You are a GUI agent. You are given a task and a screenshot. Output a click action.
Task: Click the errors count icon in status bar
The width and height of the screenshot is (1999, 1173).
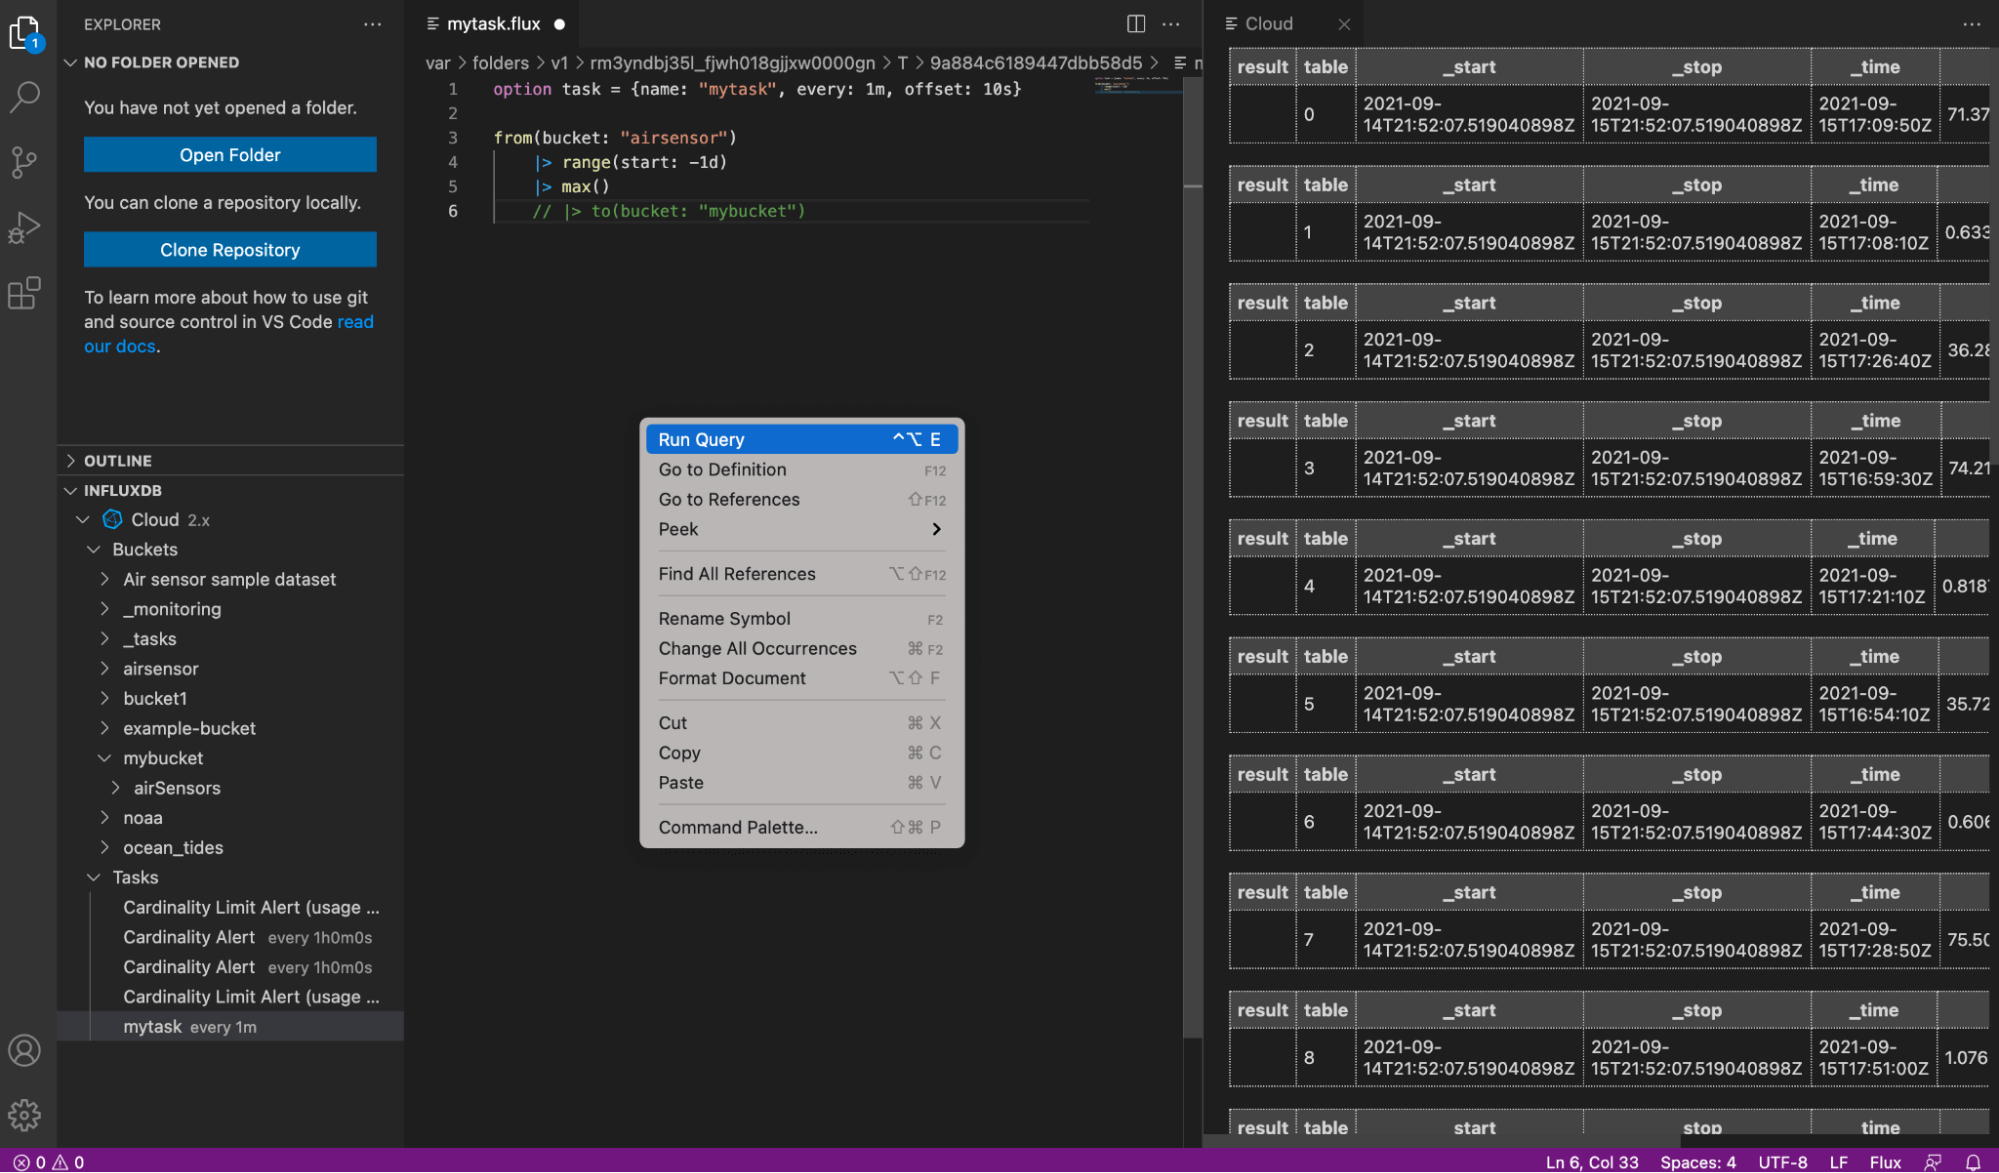(x=21, y=1162)
